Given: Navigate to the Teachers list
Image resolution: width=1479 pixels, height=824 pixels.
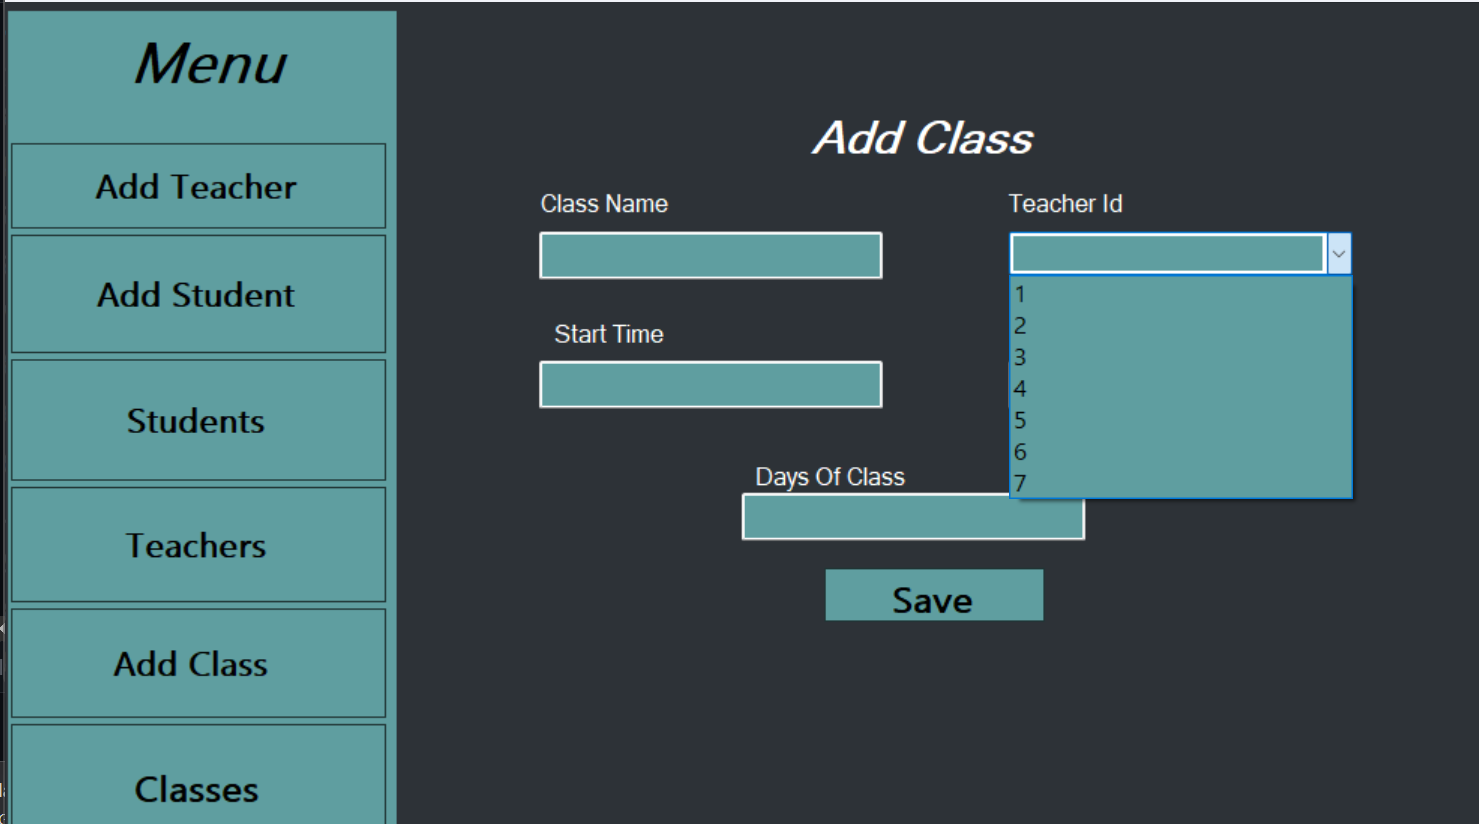Looking at the screenshot, I should point(197,545).
